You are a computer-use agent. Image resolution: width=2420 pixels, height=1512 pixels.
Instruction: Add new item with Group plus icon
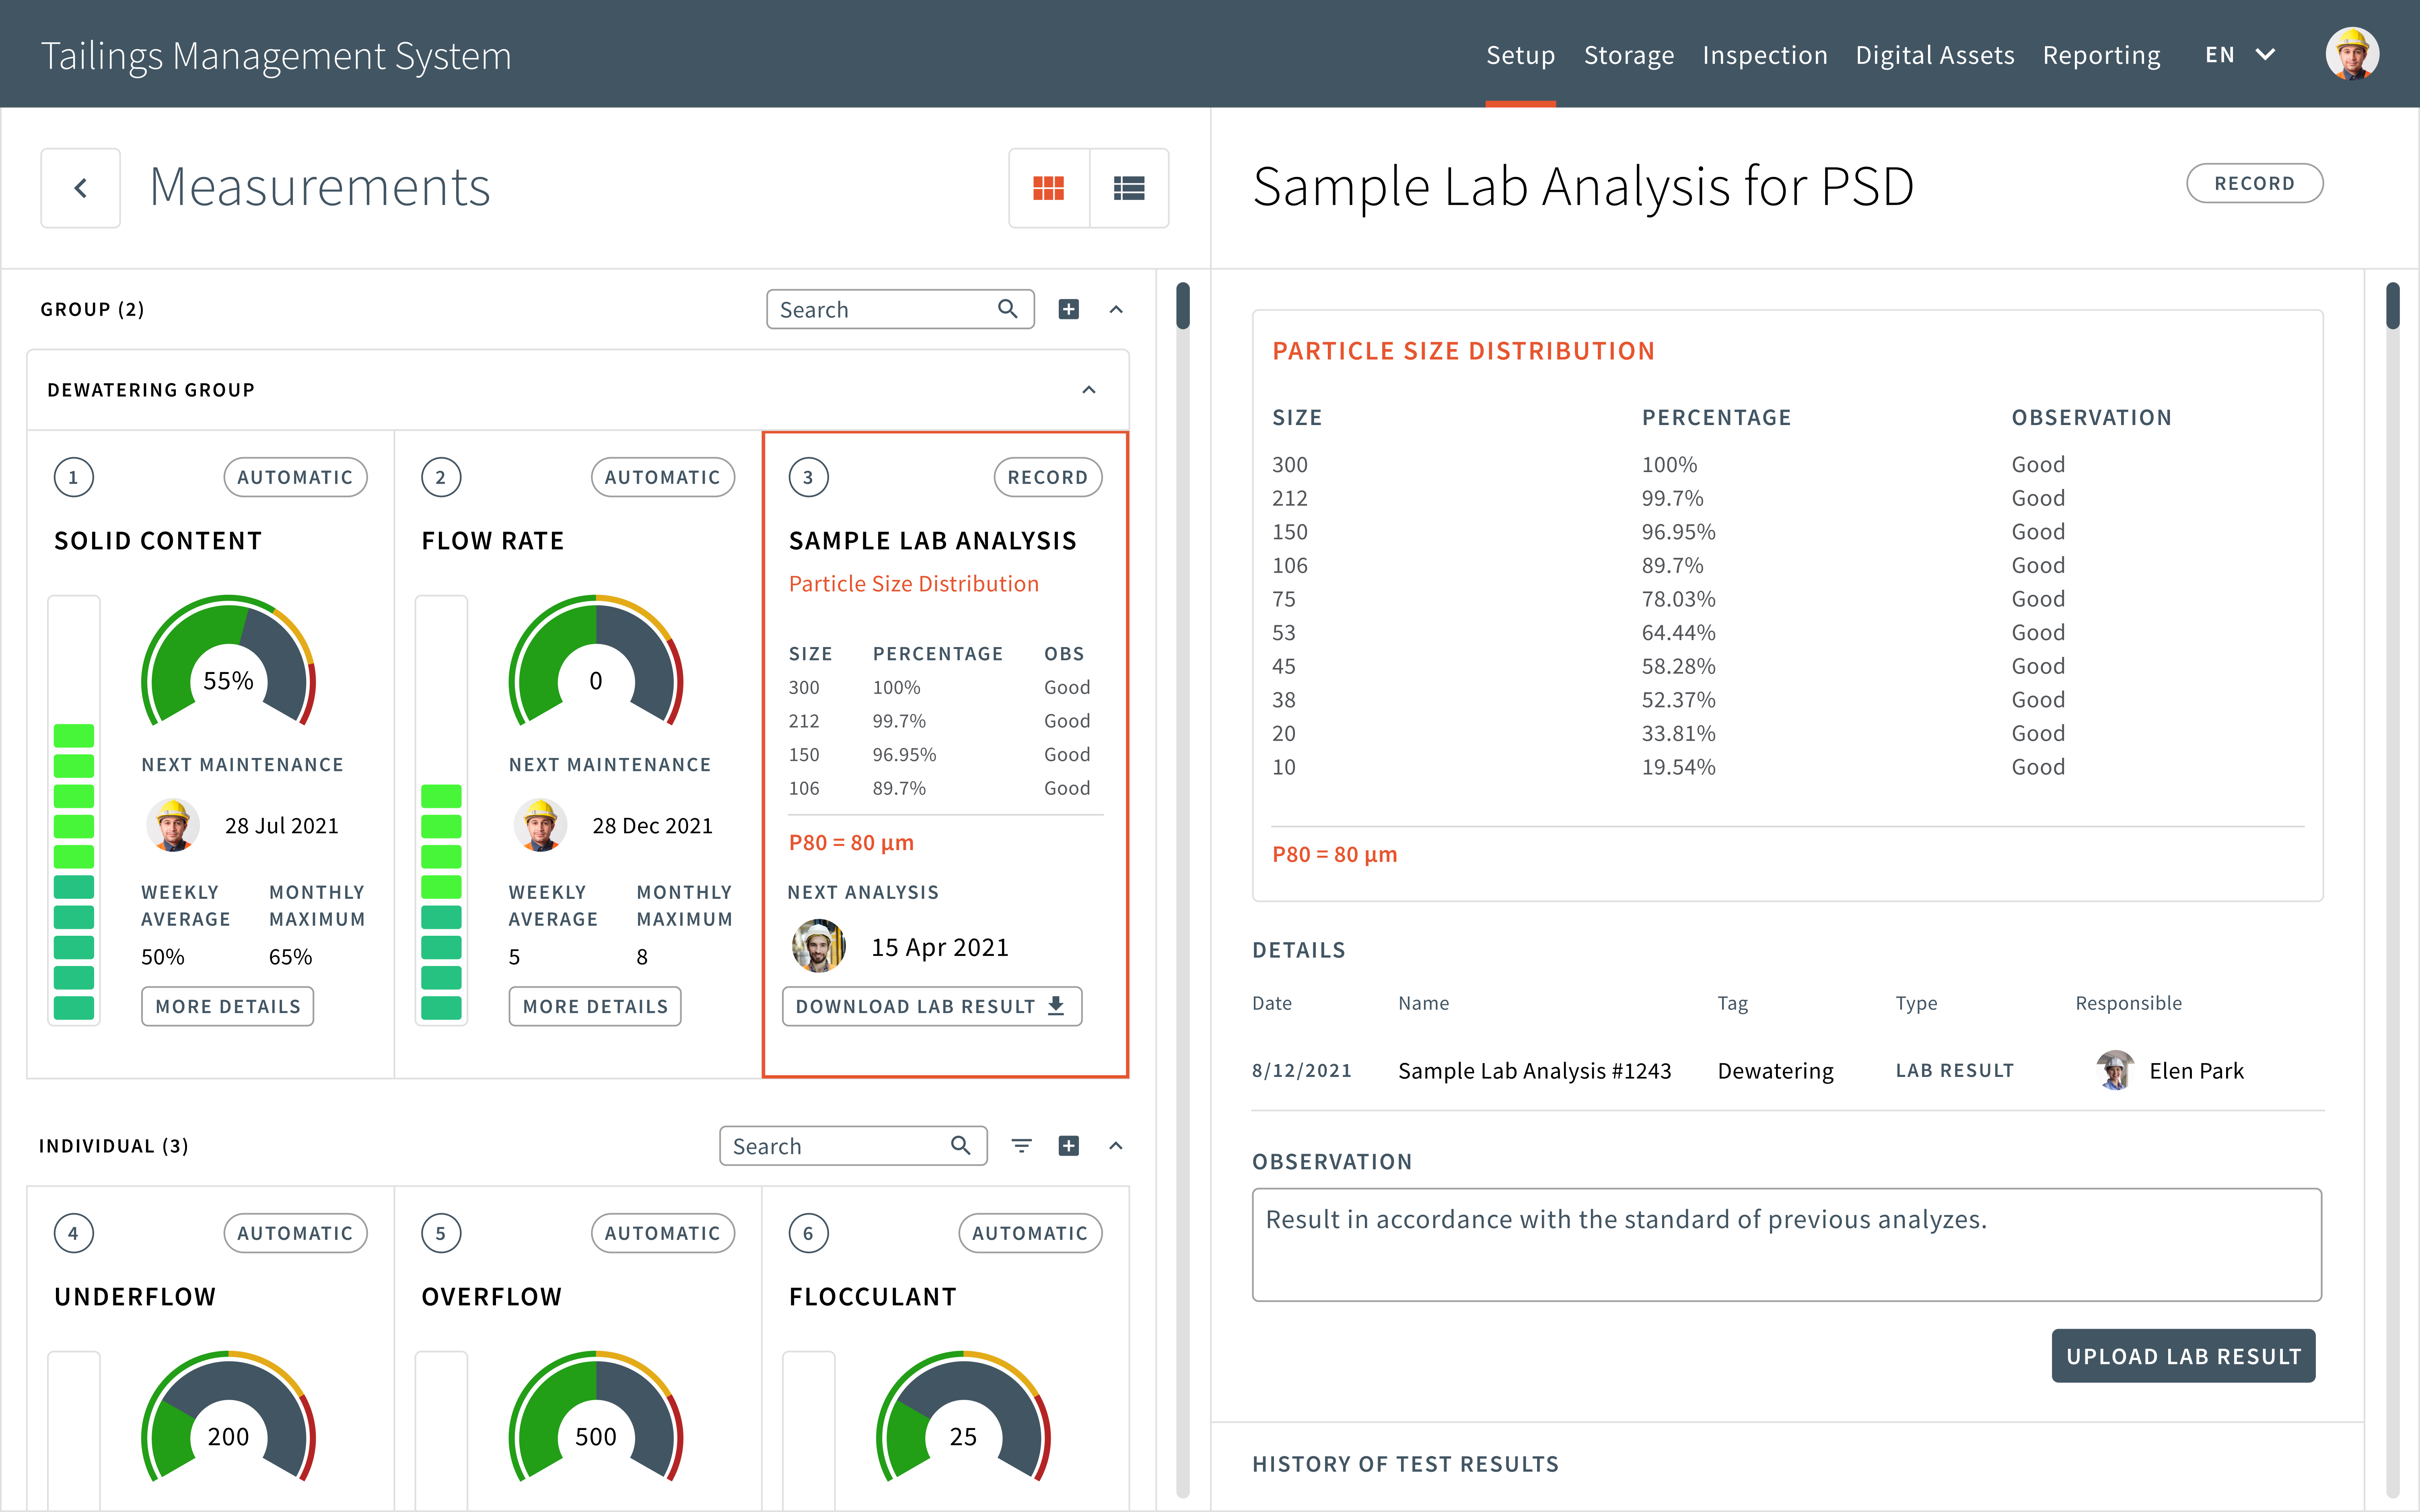1069,309
